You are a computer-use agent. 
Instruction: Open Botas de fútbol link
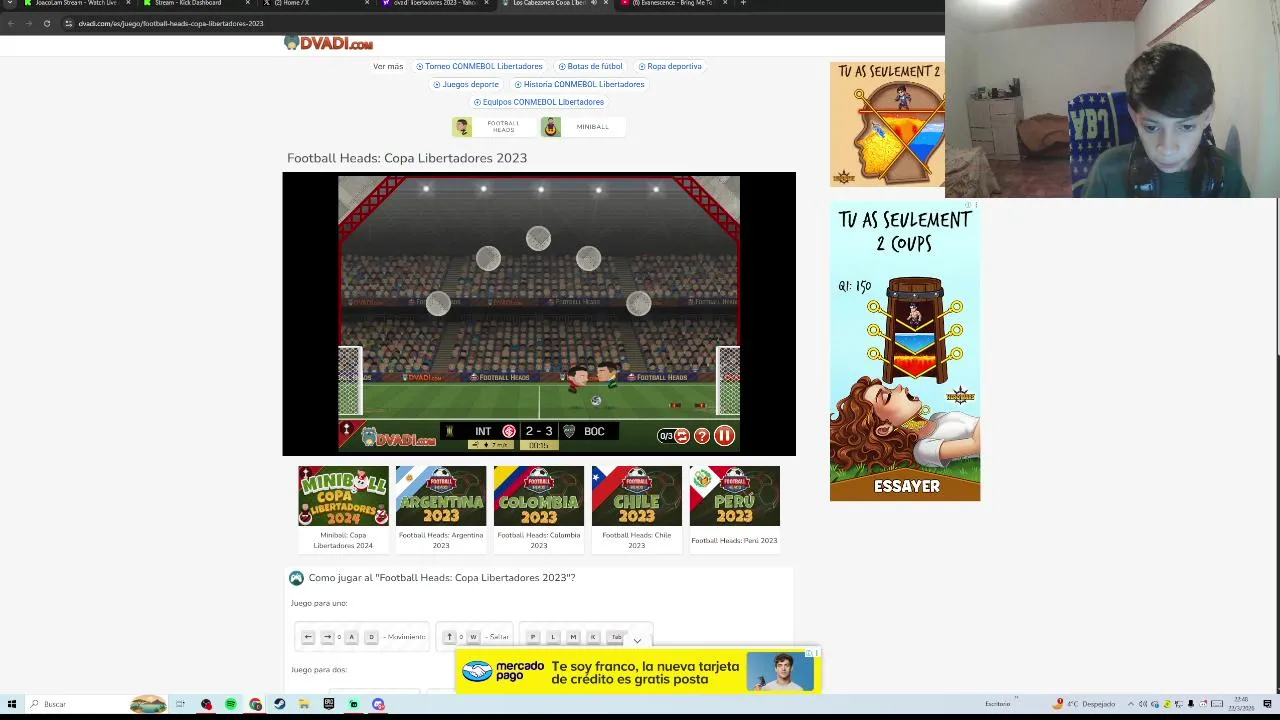tap(590, 66)
